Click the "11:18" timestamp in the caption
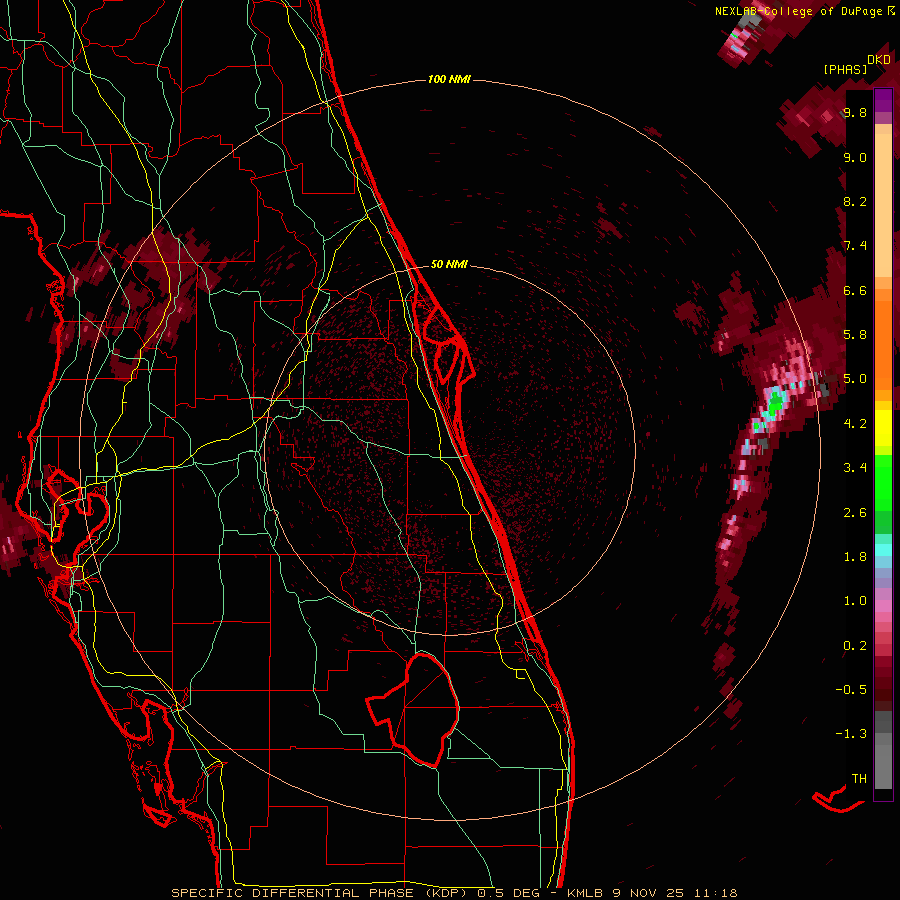 [715, 893]
